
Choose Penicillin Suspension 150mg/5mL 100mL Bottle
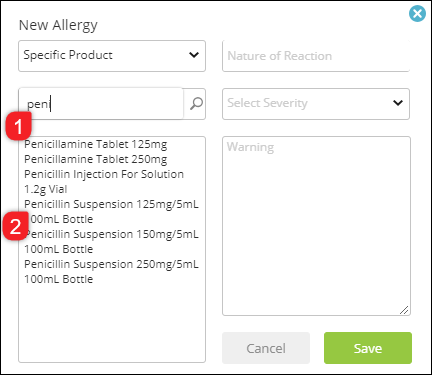coord(111,242)
